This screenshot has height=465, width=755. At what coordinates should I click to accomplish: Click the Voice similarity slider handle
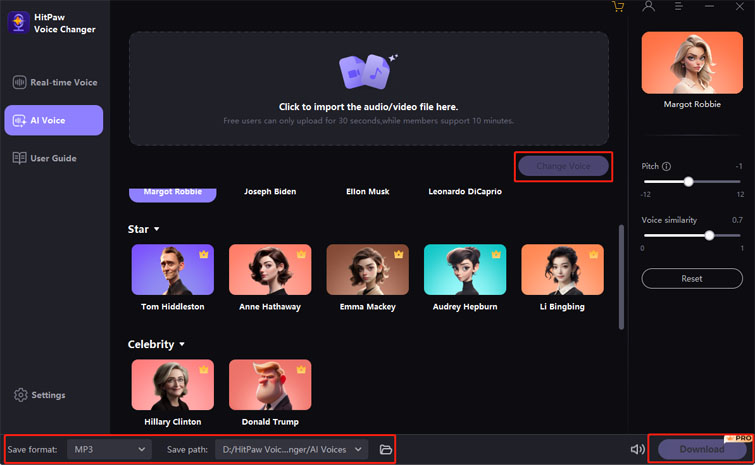(709, 235)
